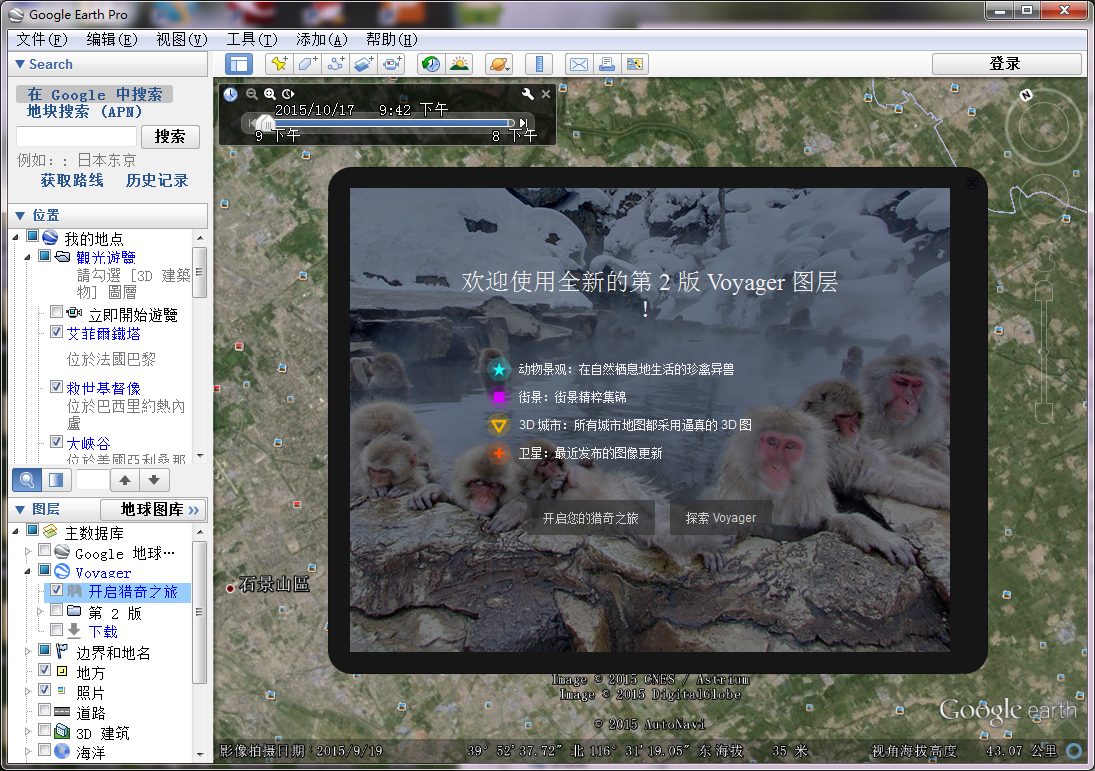Toggle places panel transparency icon
This screenshot has height=771, width=1095.
pos(56,480)
